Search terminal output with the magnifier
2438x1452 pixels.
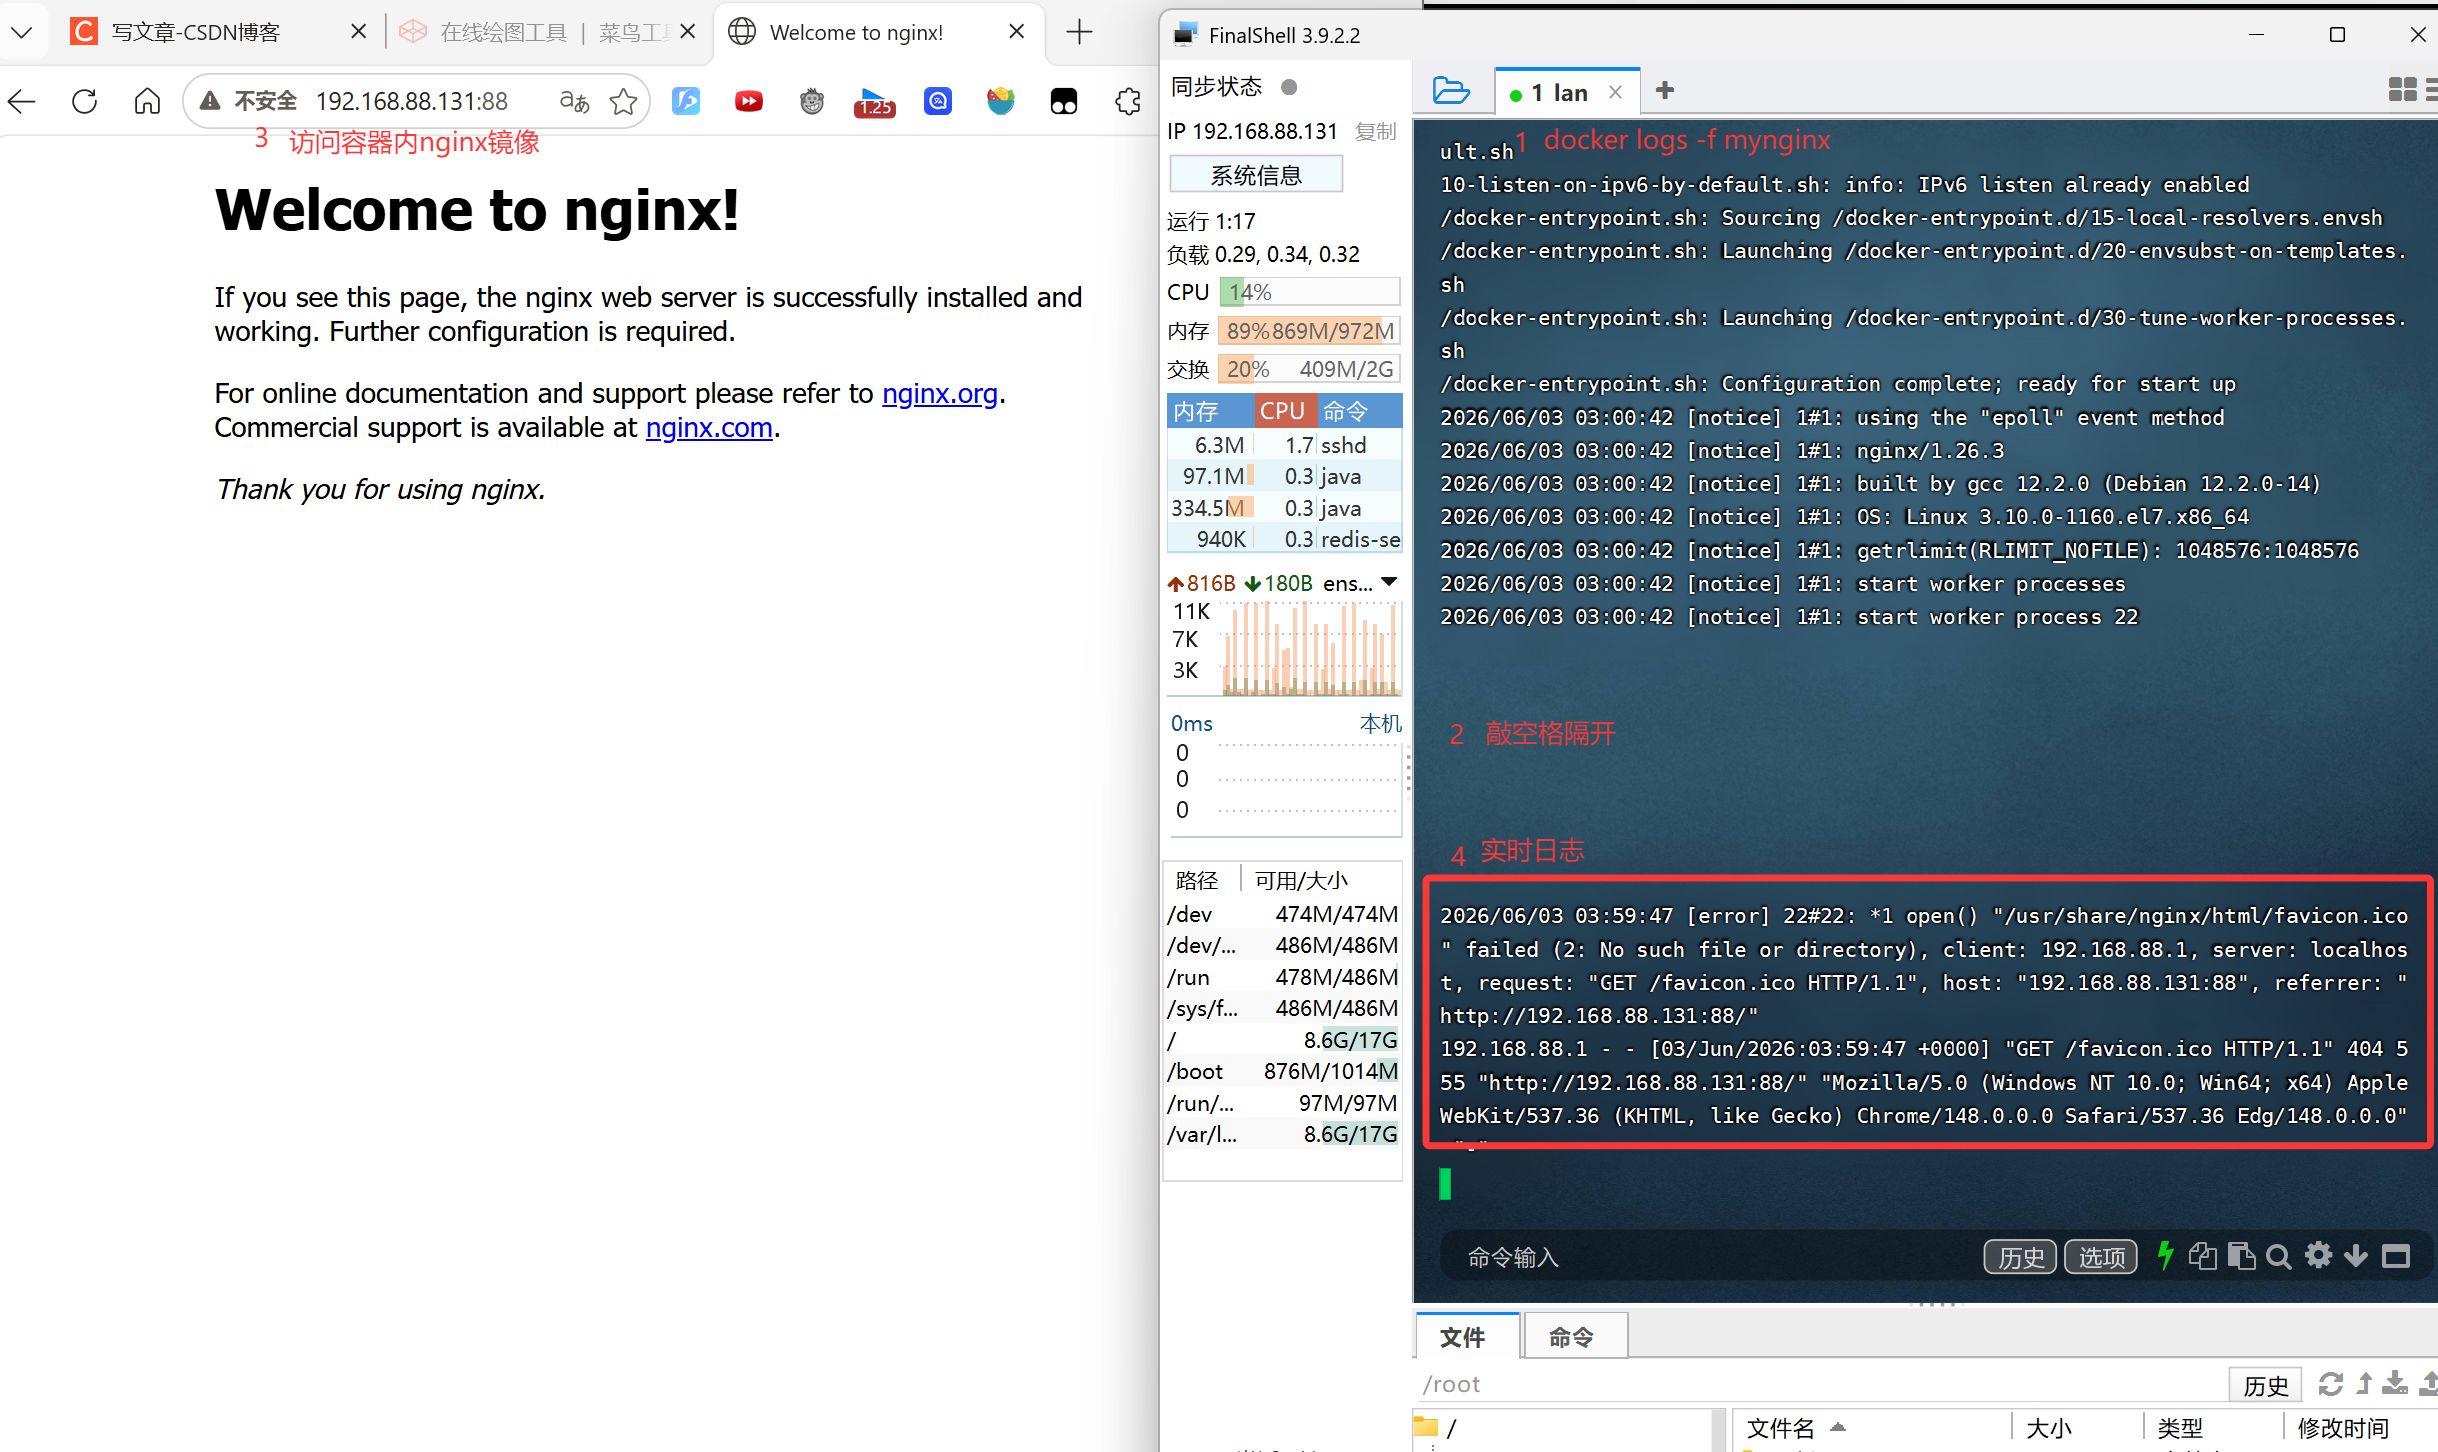(2279, 1257)
